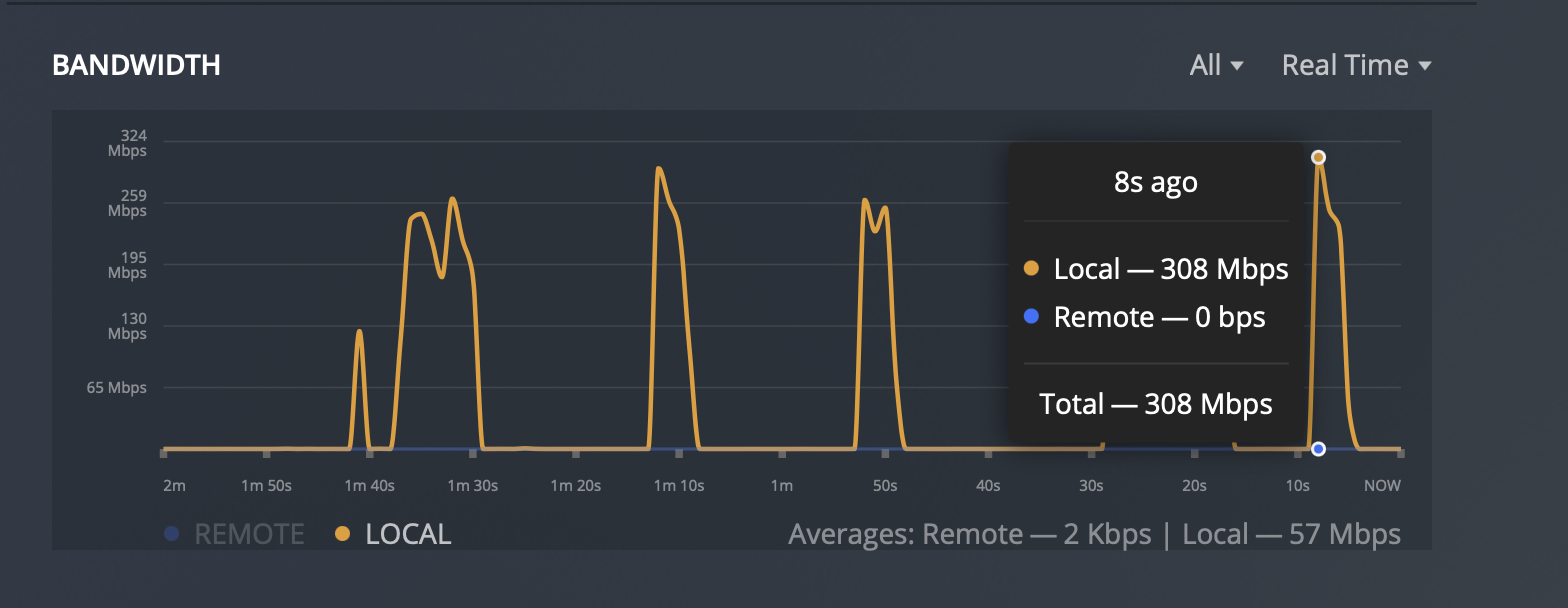Click the 324 Mbps axis label
Screen dimensions: 1568x608
[x=127, y=143]
